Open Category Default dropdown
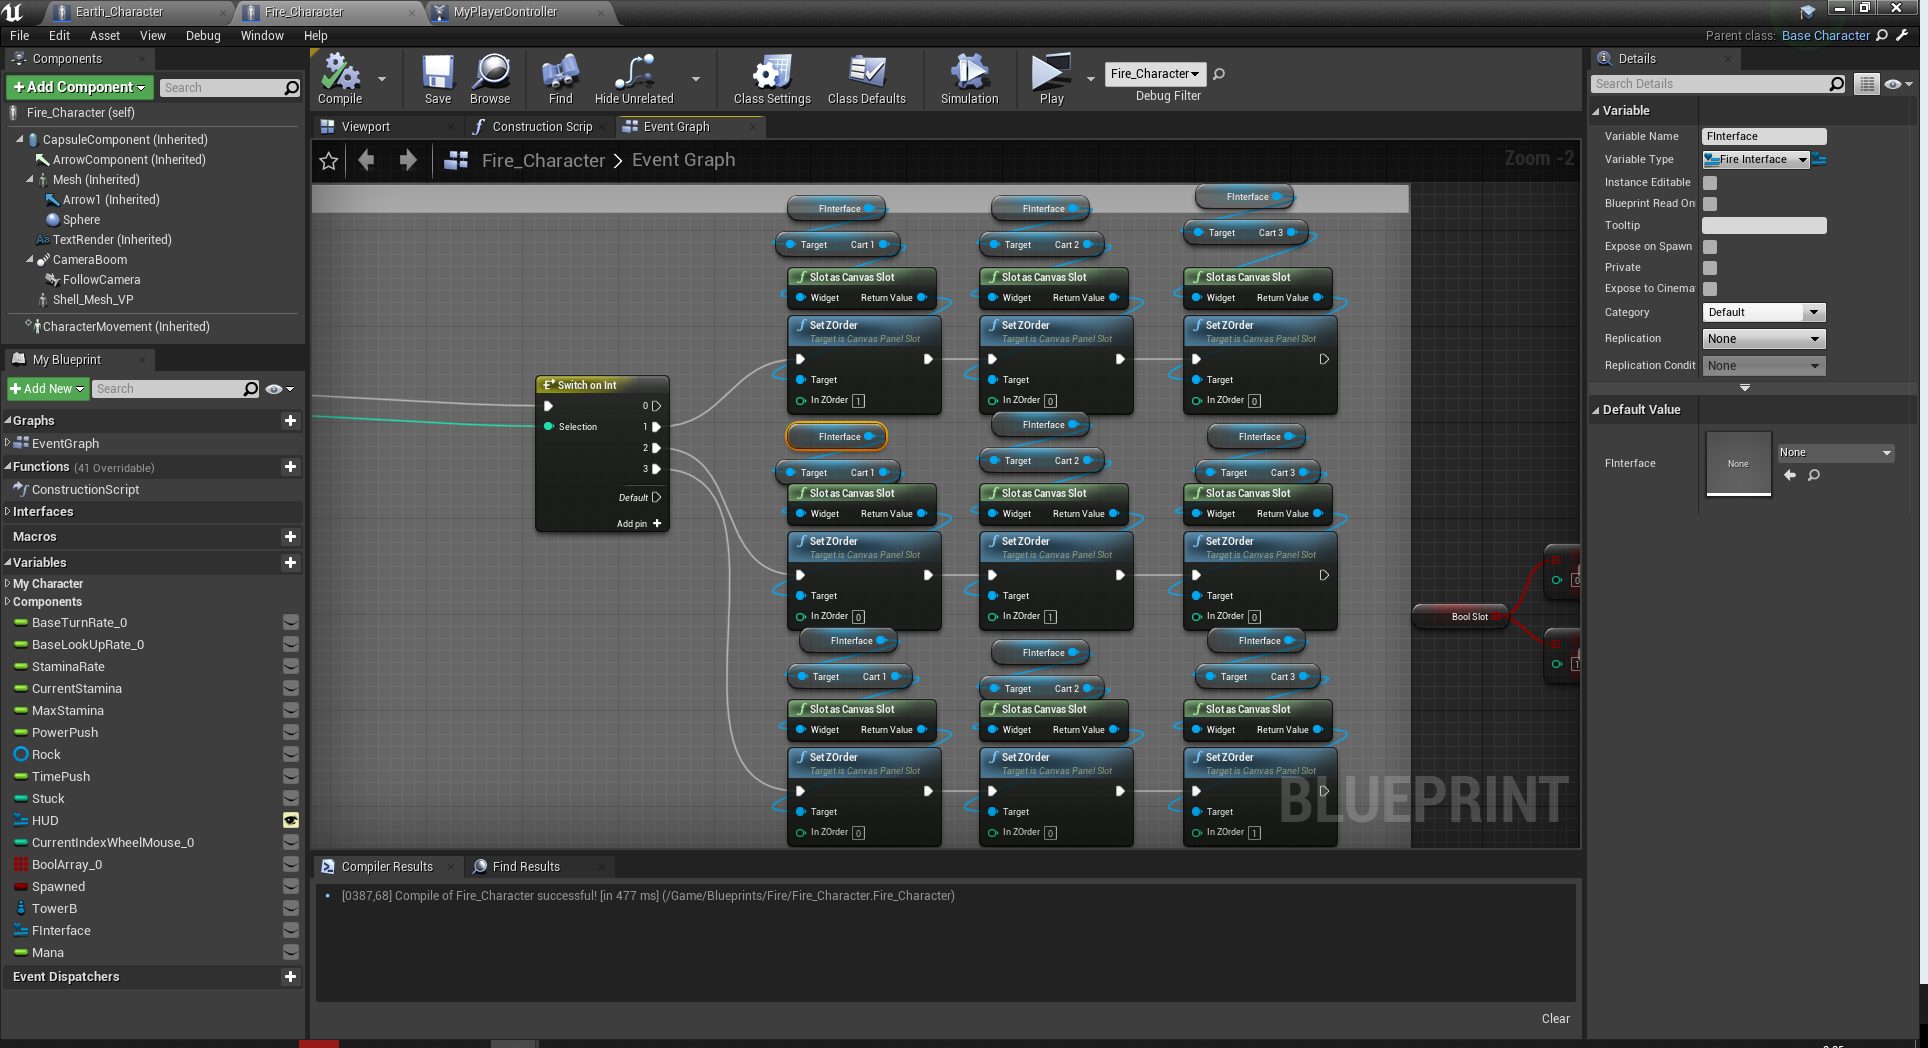Image resolution: width=1928 pixels, height=1048 pixels. click(1764, 313)
